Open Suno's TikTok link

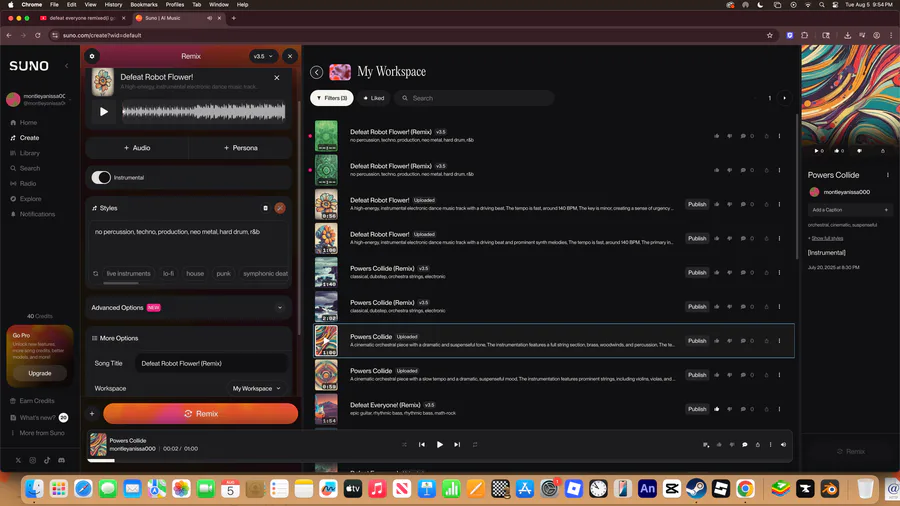47,460
